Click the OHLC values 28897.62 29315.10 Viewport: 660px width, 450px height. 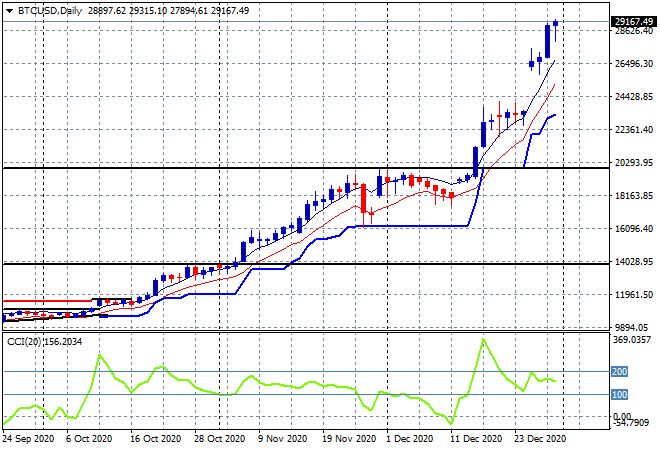click(x=128, y=11)
